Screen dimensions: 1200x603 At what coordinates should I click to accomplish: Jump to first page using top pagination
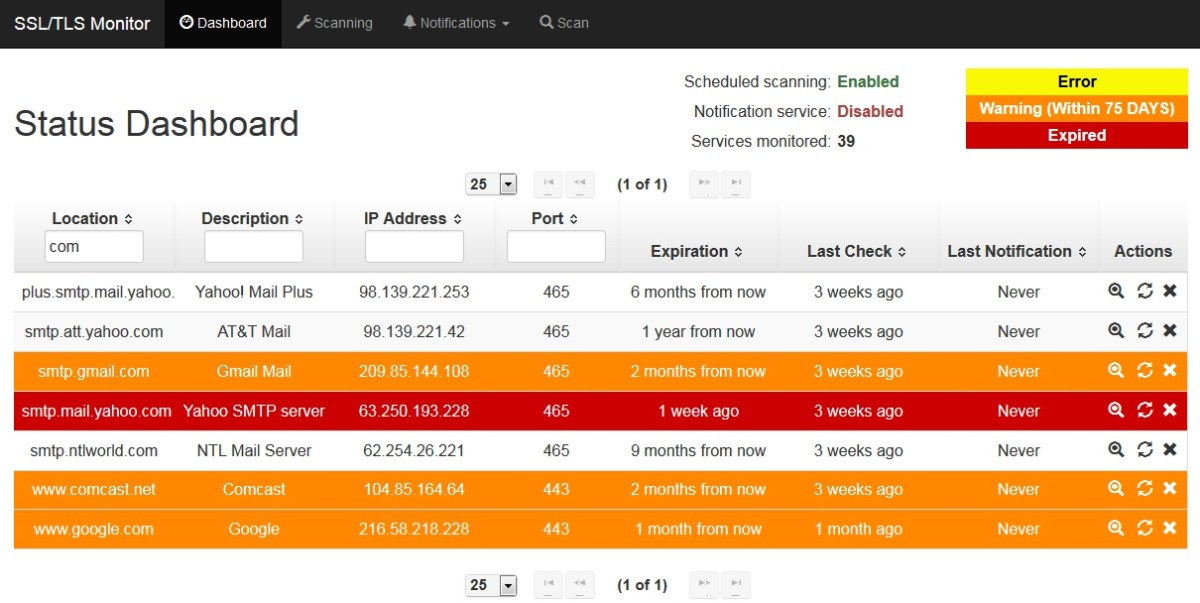point(547,184)
